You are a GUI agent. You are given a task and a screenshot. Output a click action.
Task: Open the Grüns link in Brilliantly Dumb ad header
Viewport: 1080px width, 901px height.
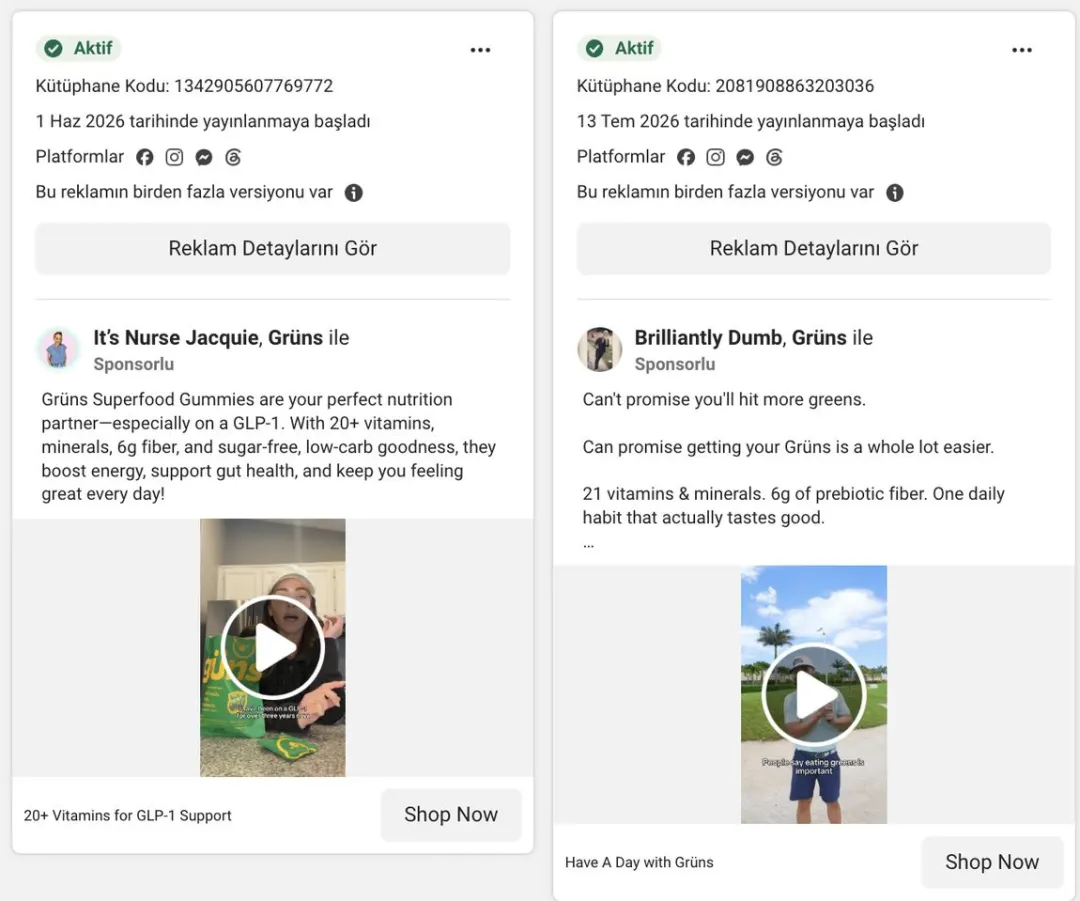click(819, 338)
